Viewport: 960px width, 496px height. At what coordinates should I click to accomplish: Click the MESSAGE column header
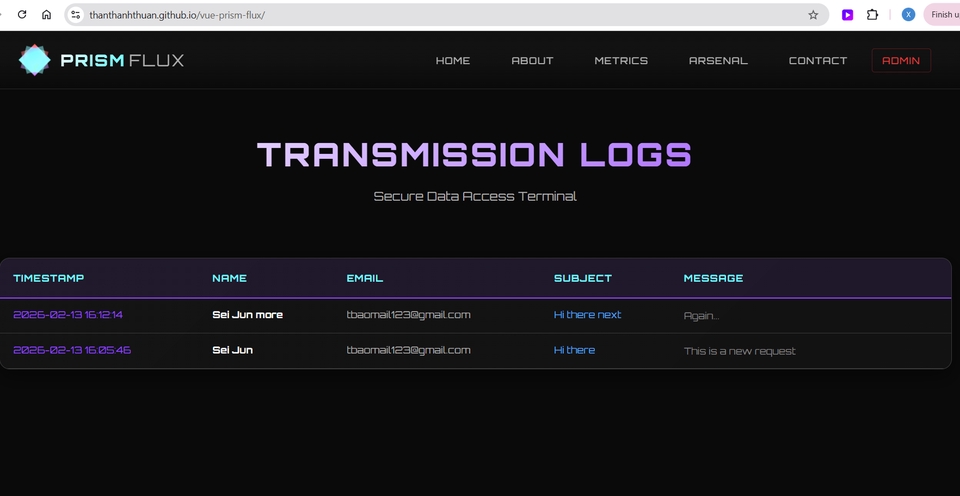(x=713, y=278)
